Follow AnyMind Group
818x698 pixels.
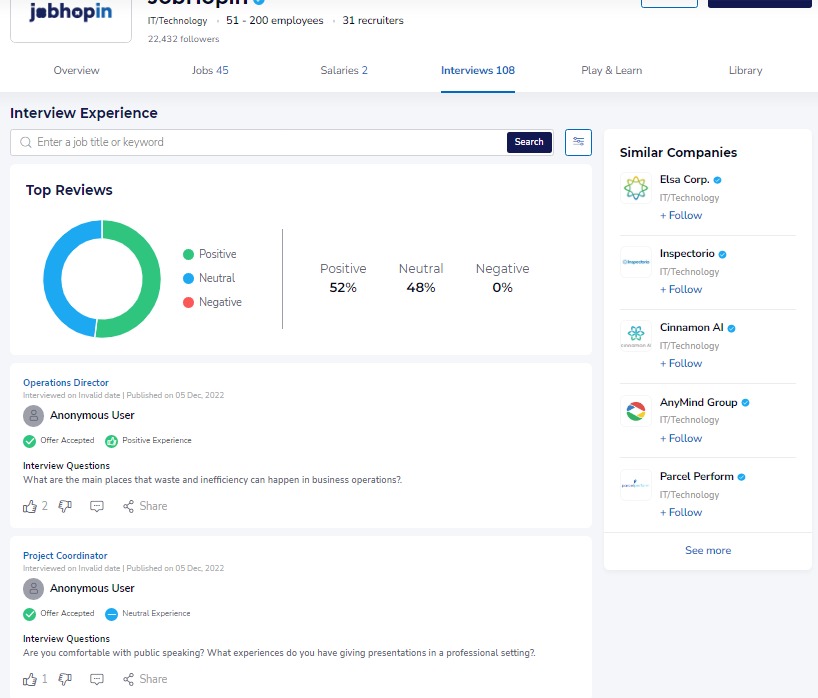[681, 439]
